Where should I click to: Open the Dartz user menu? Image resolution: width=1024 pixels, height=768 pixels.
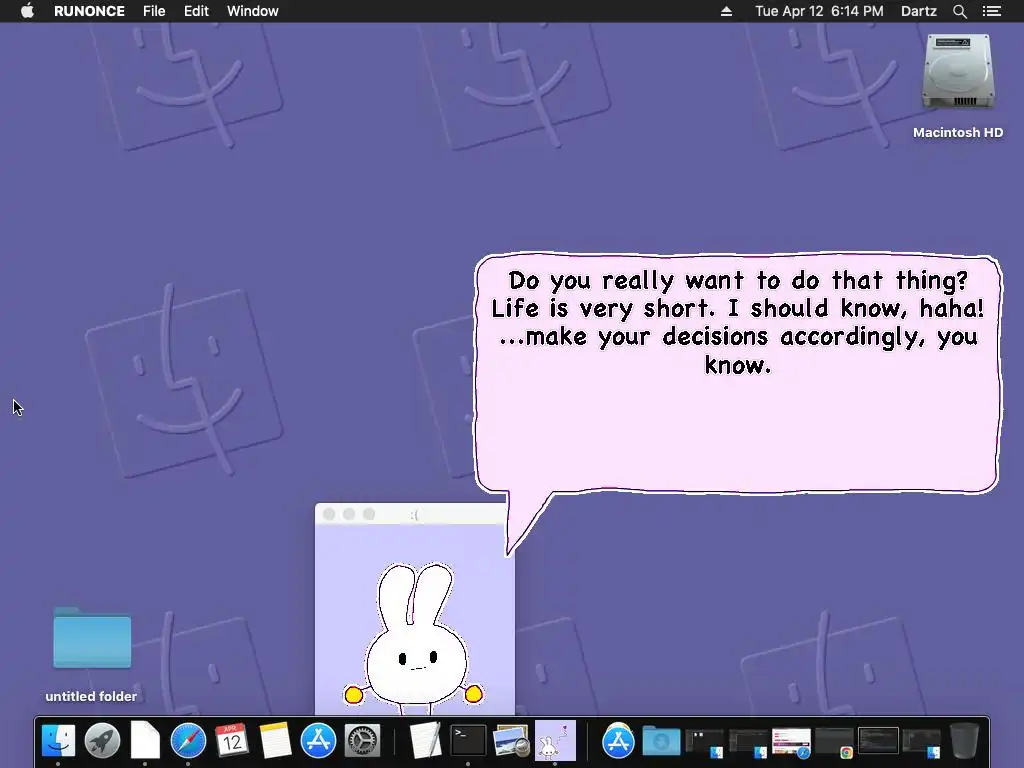pos(919,11)
